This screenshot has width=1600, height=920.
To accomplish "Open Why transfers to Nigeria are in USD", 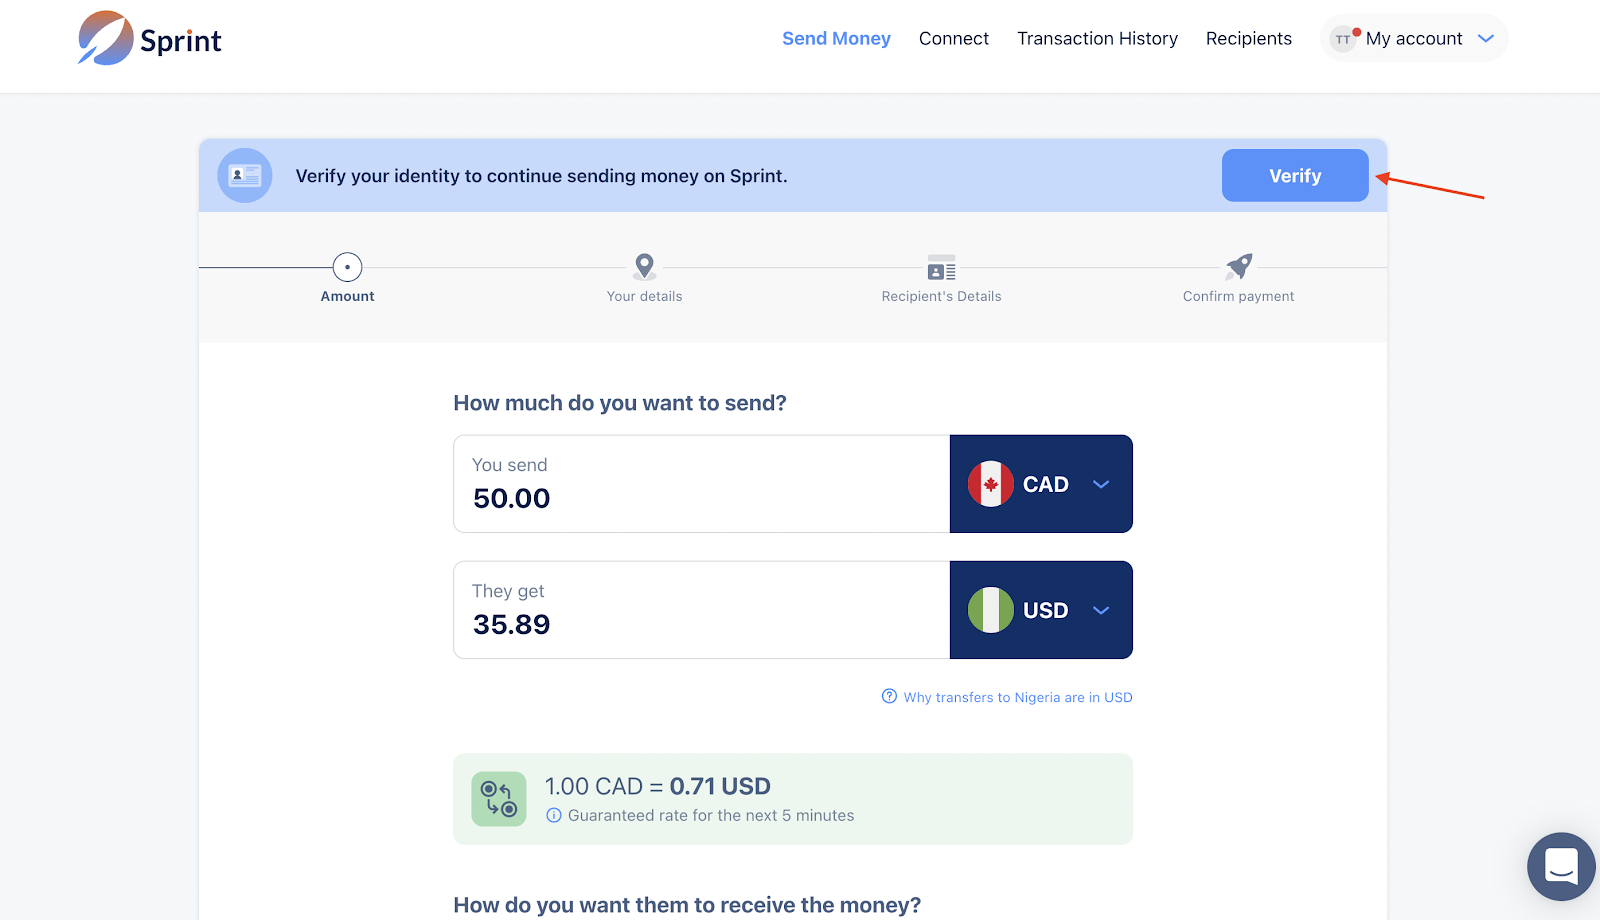I will [1017, 697].
